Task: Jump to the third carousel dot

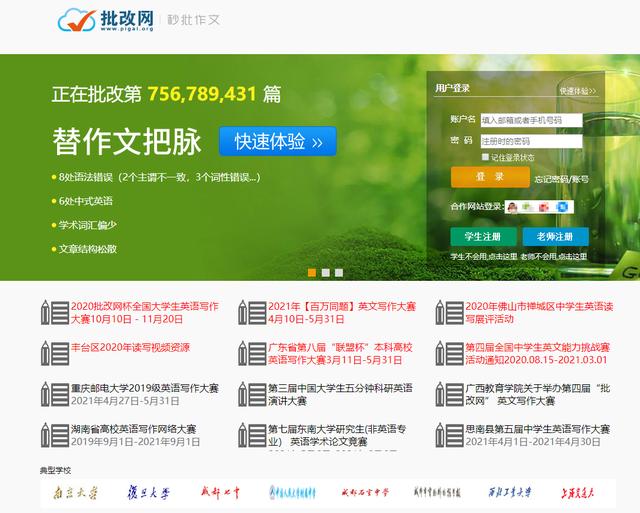Action: pyautogui.click(x=339, y=272)
